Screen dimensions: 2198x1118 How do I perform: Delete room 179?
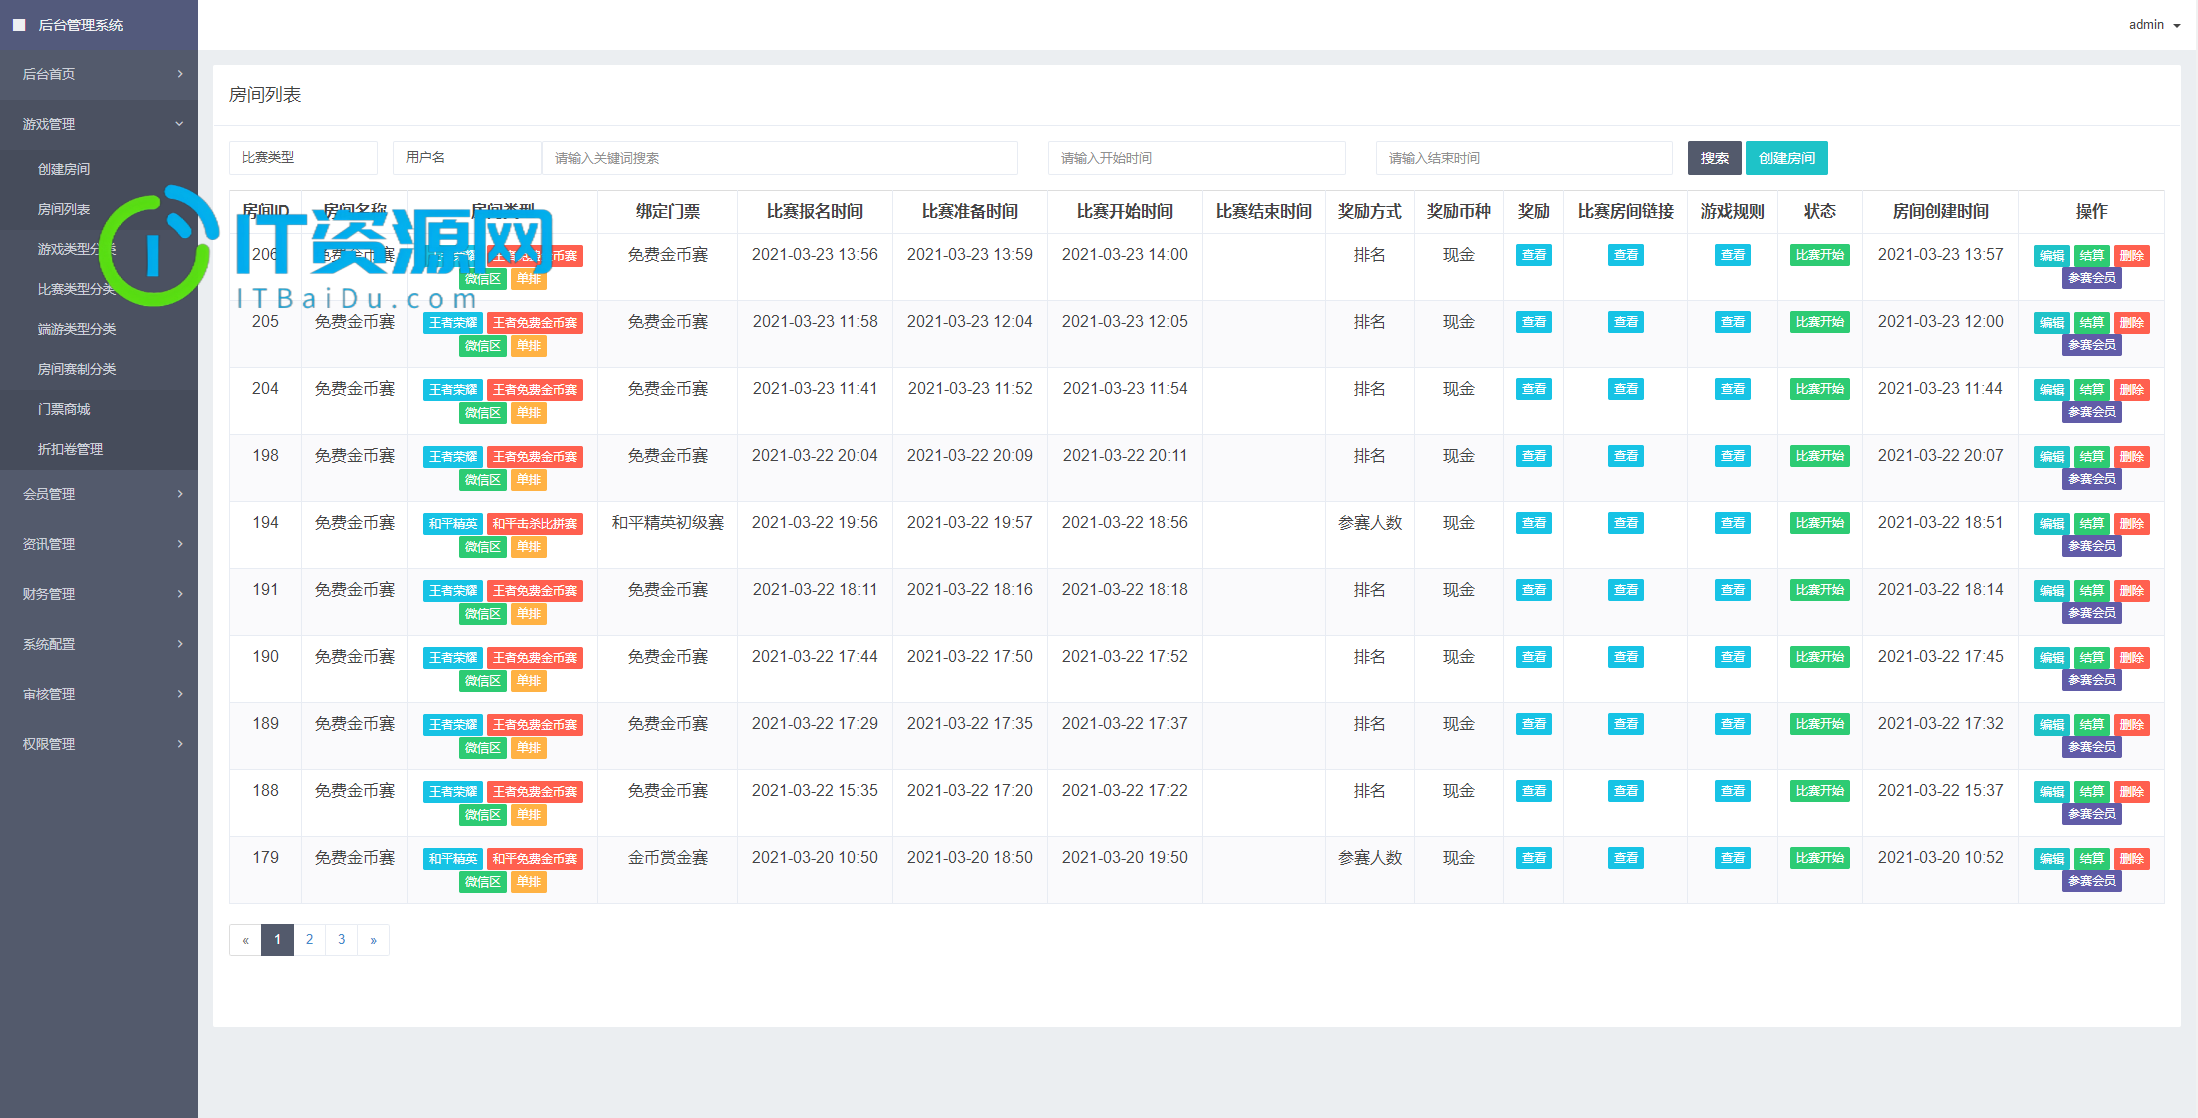click(x=2131, y=859)
